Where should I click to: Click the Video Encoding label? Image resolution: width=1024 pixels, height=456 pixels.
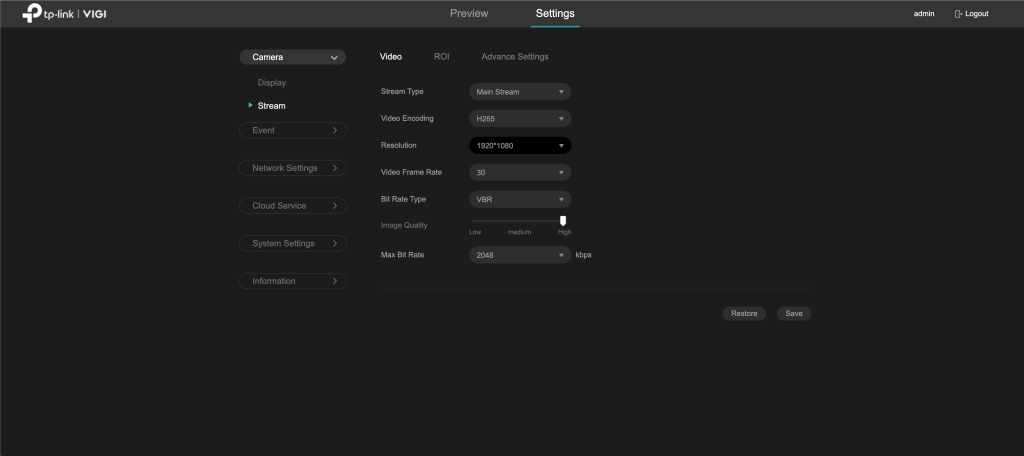pyautogui.click(x=407, y=118)
